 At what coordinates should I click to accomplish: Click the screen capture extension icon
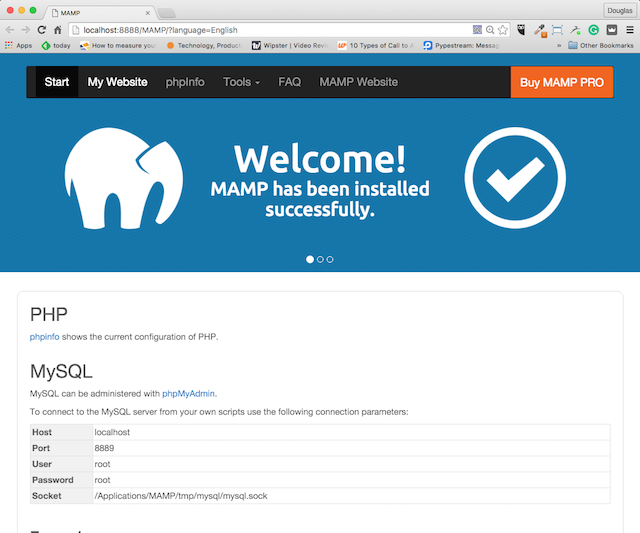(558, 30)
